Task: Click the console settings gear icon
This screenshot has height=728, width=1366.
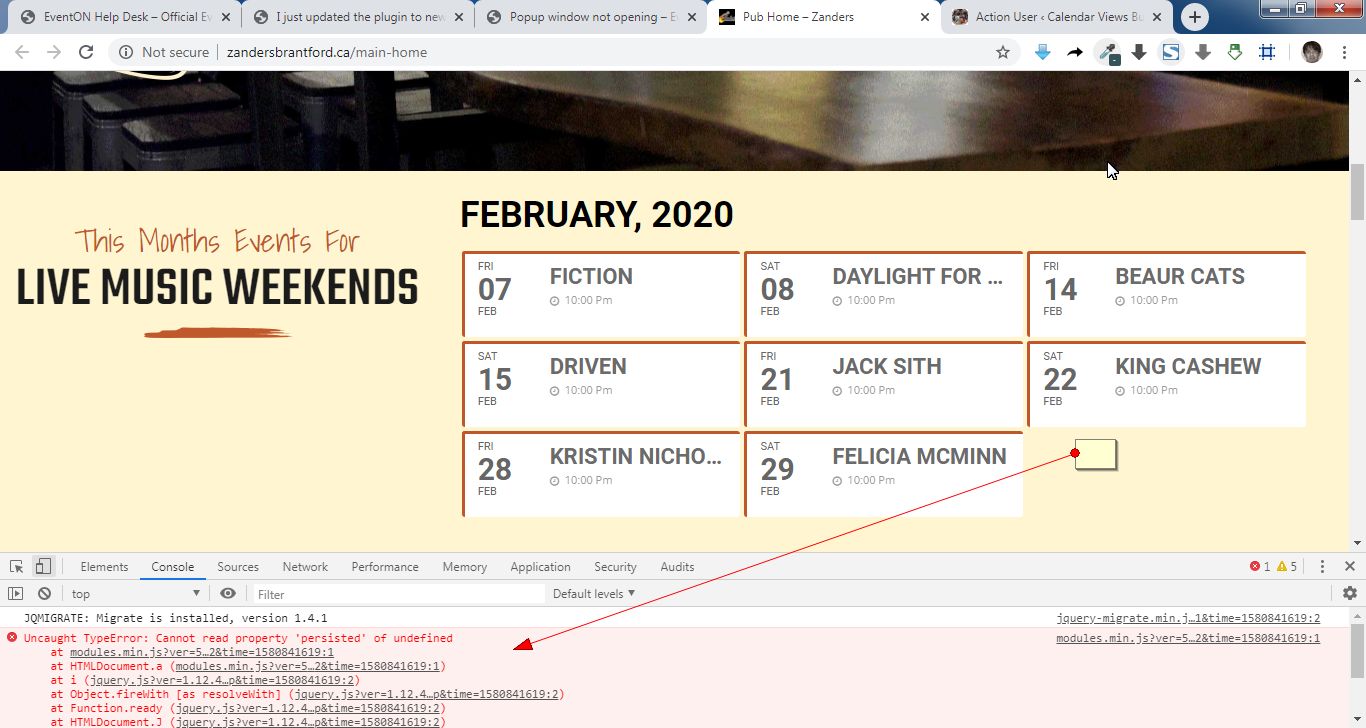Action: [1349, 594]
